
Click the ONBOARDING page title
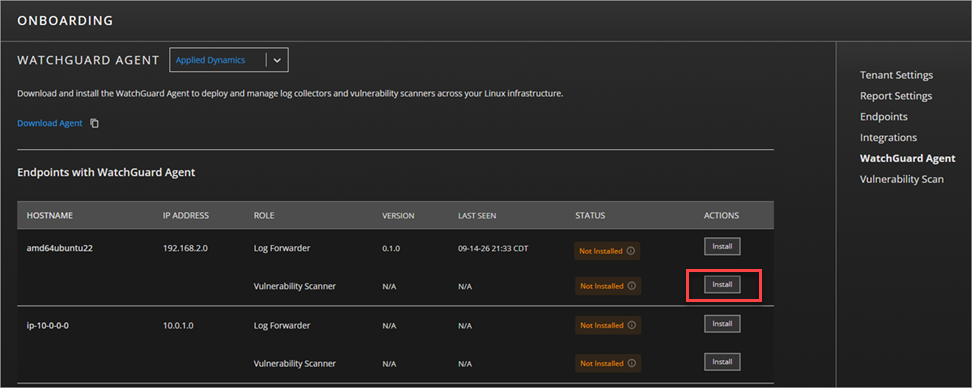pos(65,20)
